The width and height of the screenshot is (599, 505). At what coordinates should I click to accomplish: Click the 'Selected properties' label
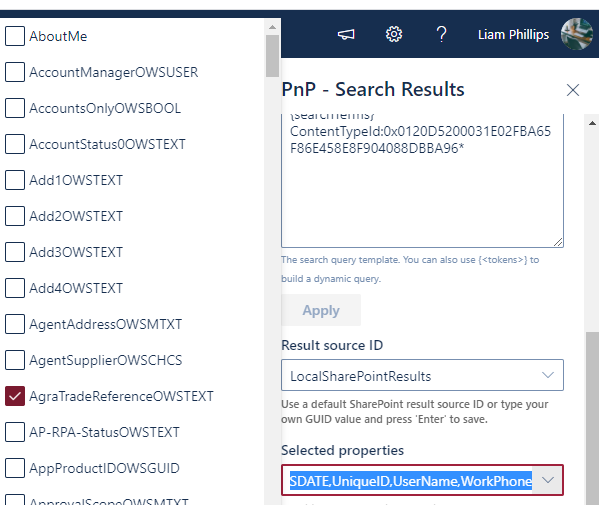click(342, 450)
